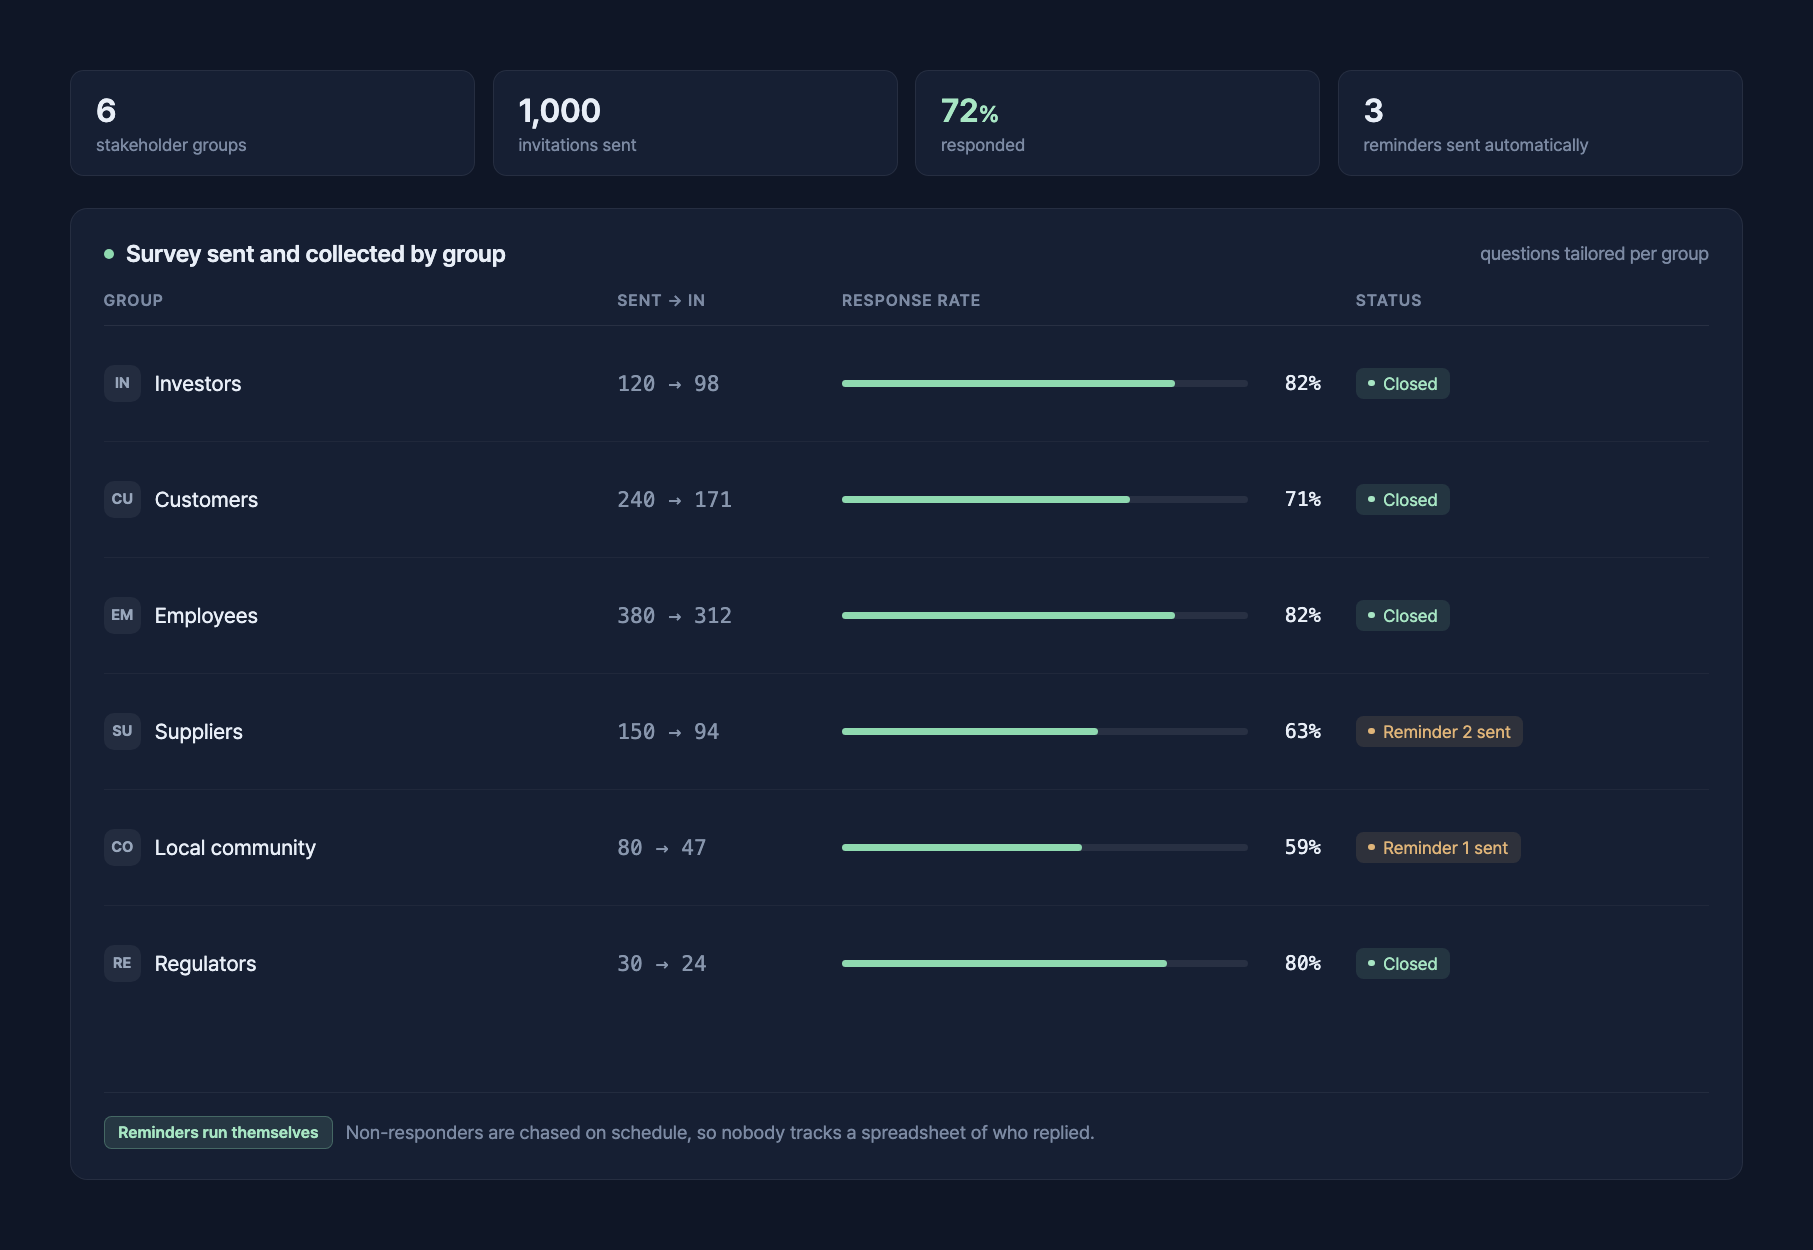Click the SU badge beside Suppliers
Image resolution: width=1813 pixels, height=1250 pixels.
click(122, 731)
